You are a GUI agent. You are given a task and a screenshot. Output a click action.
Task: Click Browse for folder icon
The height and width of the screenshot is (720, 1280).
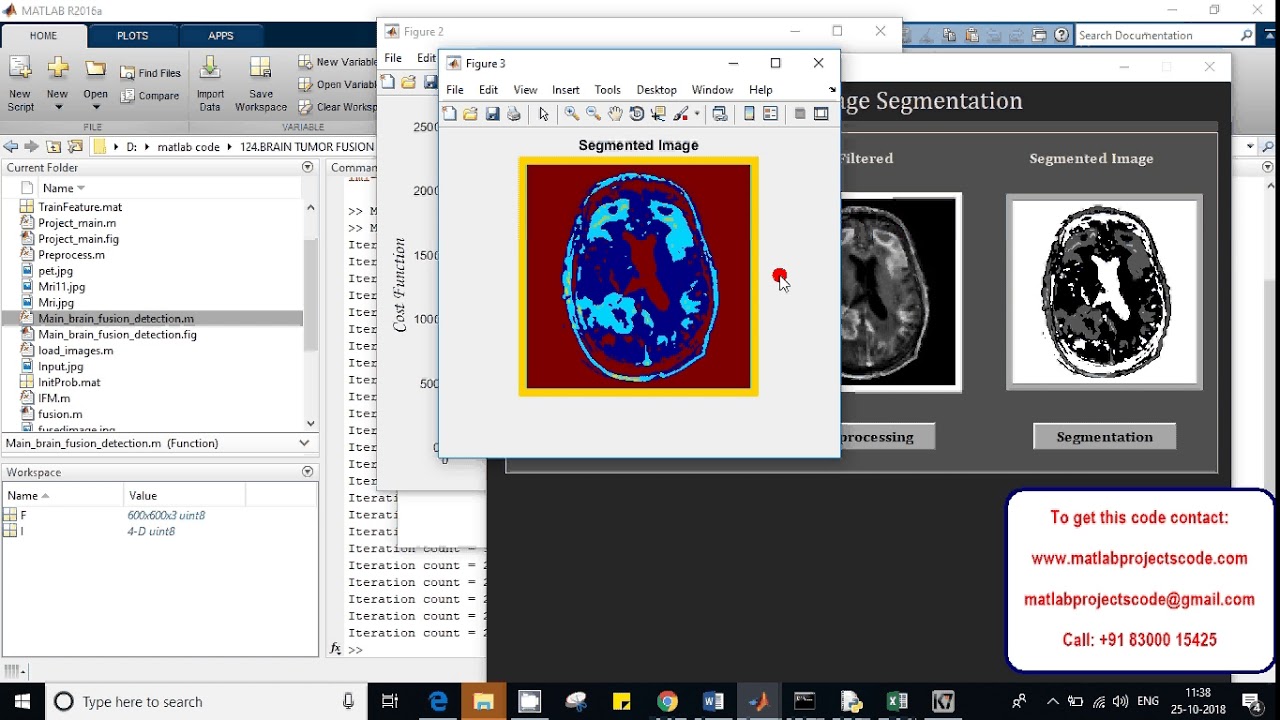point(75,146)
